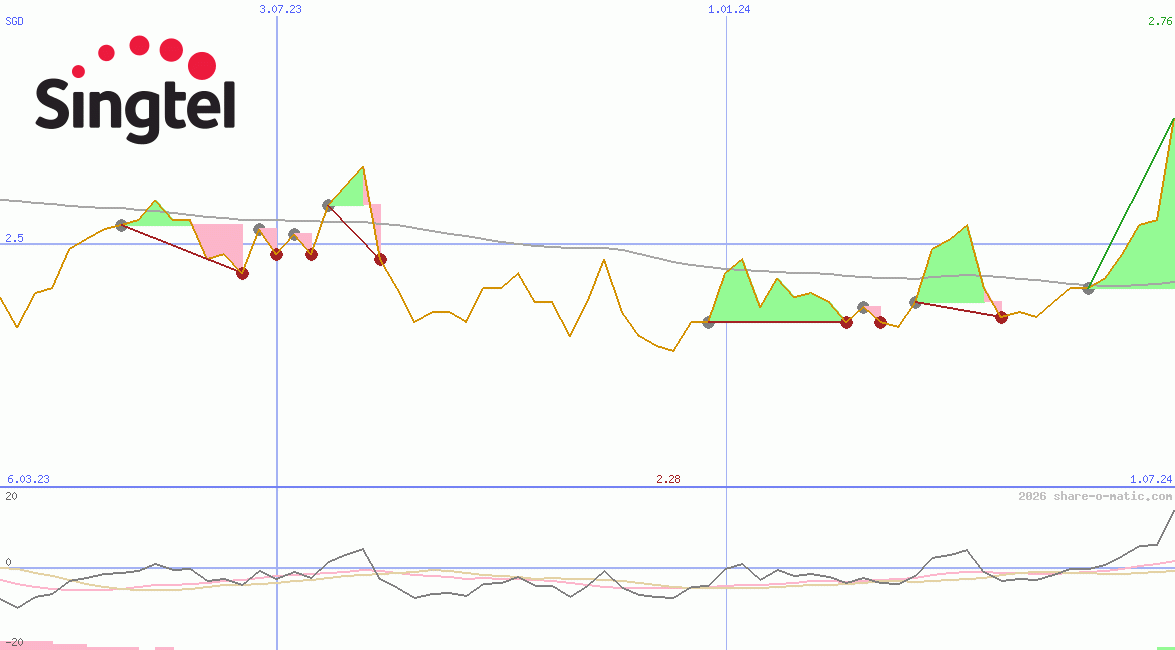Click the 2.28 midpoint price label
The image size is (1175, 650).
[666, 479]
